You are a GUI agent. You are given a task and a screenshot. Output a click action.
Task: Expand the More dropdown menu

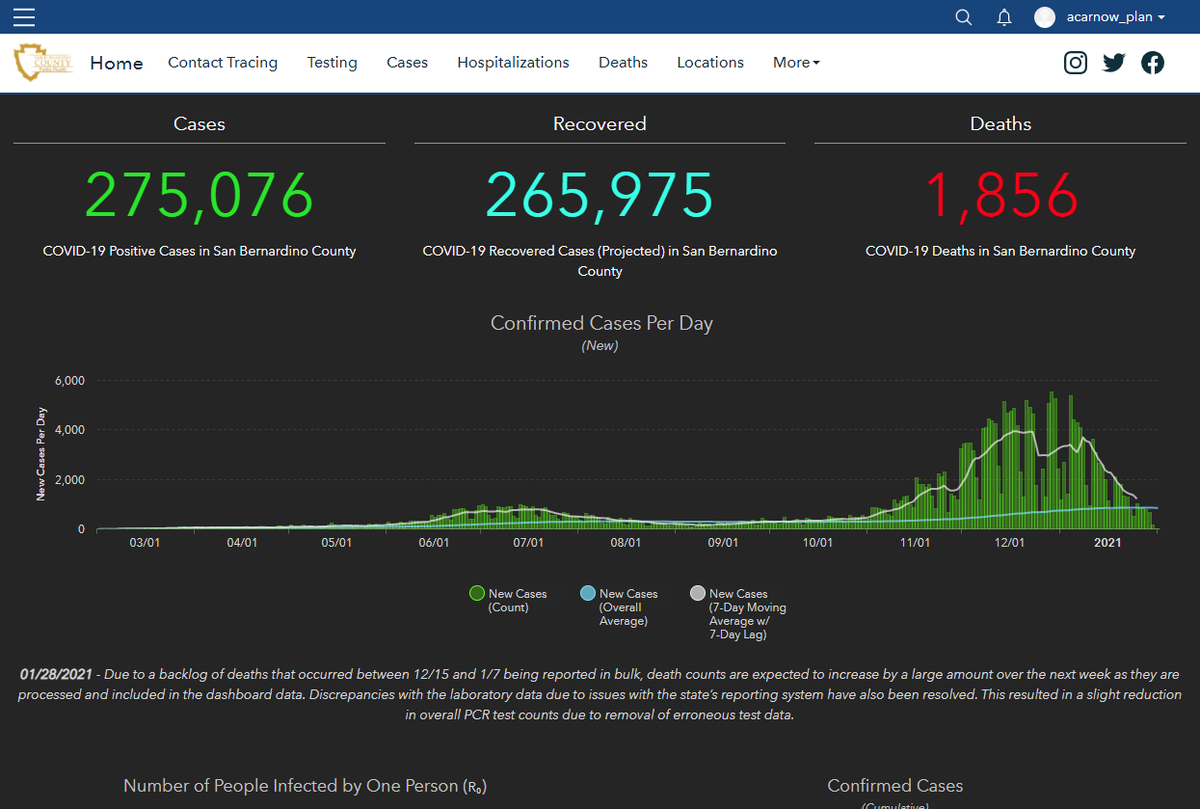(x=796, y=62)
